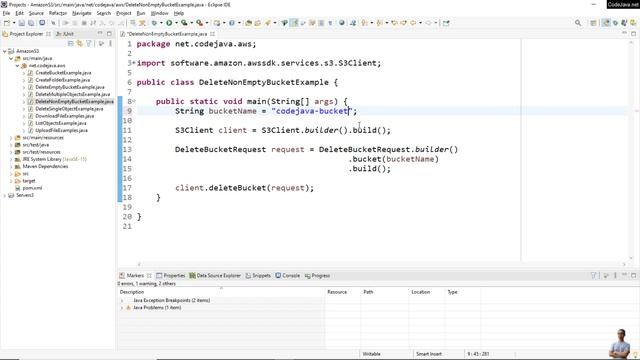This screenshot has width=640, height=360.
Task: Open the Refactor menu
Action: click(x=58, y=13)
